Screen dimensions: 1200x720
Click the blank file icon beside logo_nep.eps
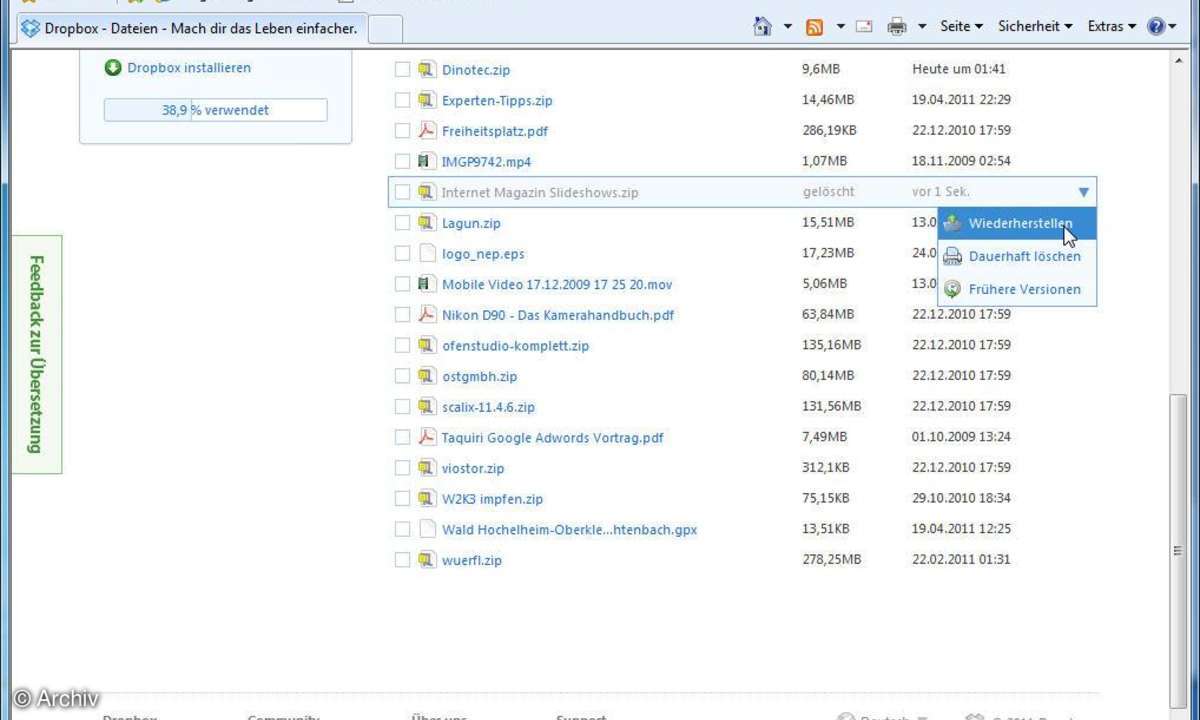[x=426, y=254]
